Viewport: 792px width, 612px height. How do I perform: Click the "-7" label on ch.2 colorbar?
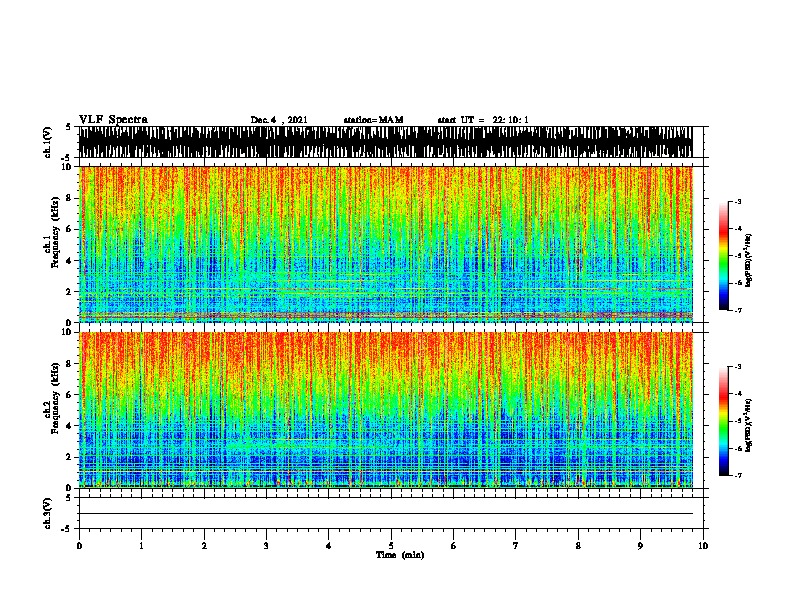point(738,475)
